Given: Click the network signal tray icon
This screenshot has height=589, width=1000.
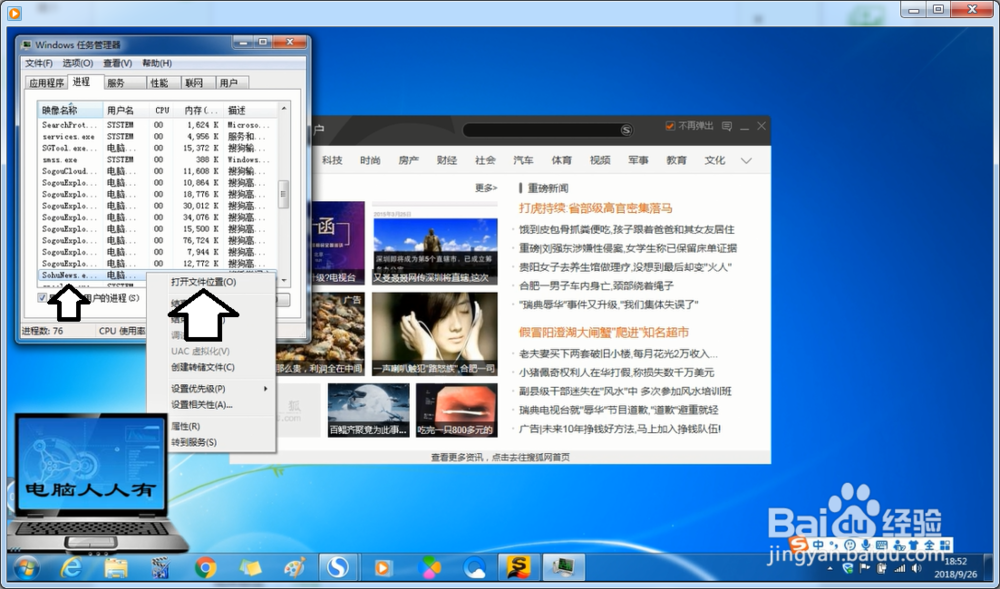Looking at the screenshot, I should (x=900, y=568).
